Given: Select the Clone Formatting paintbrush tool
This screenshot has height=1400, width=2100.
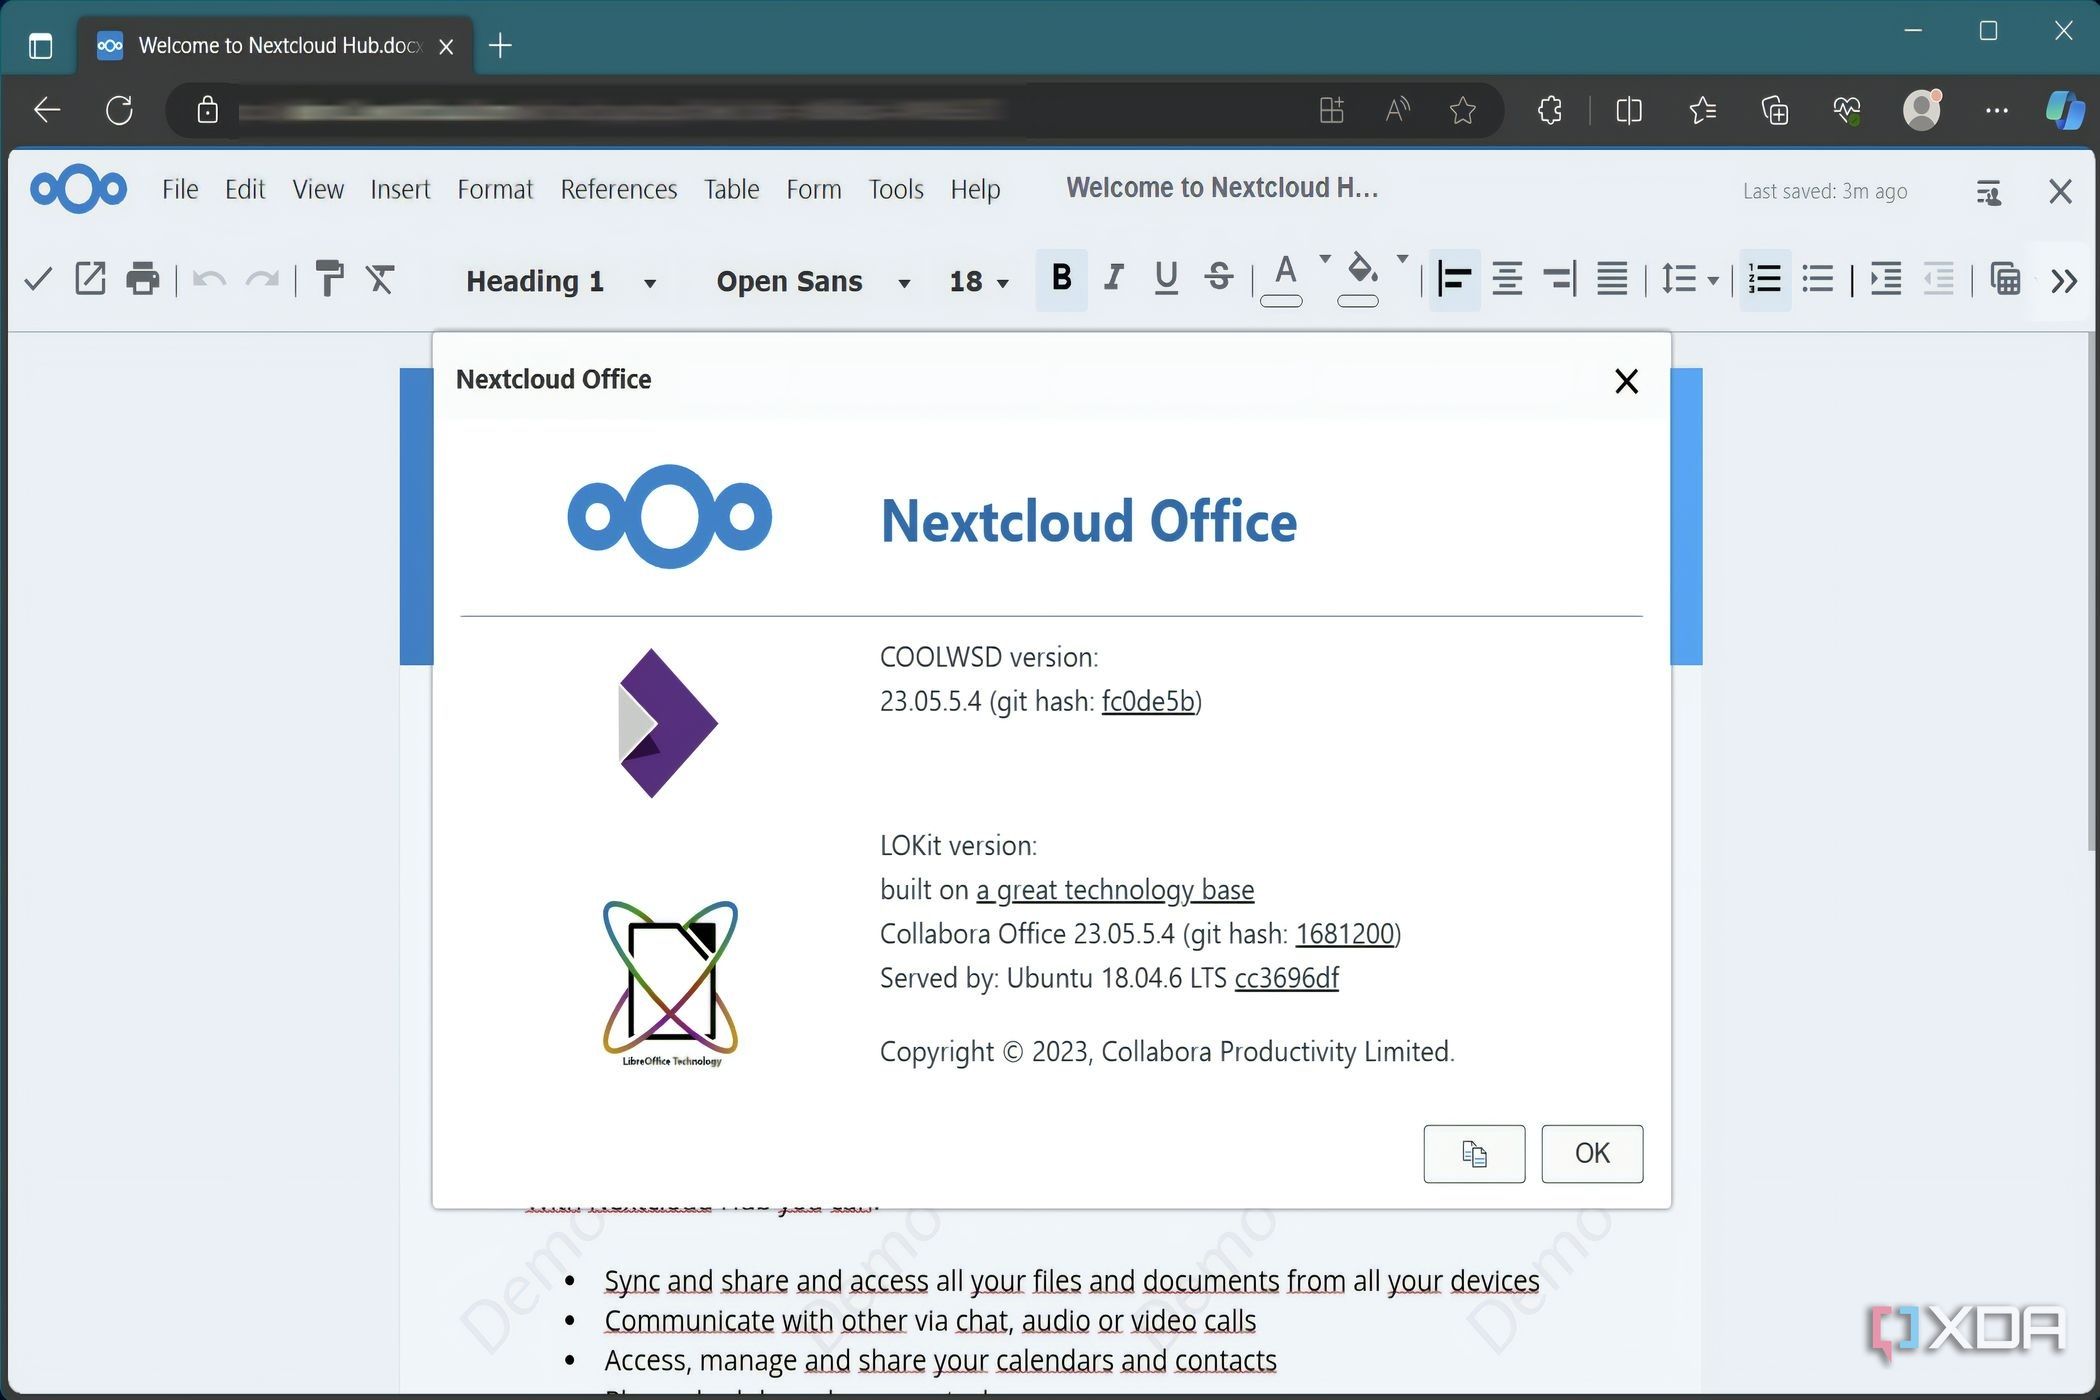Looking at the screenshot, I should [x=328, y=279].
